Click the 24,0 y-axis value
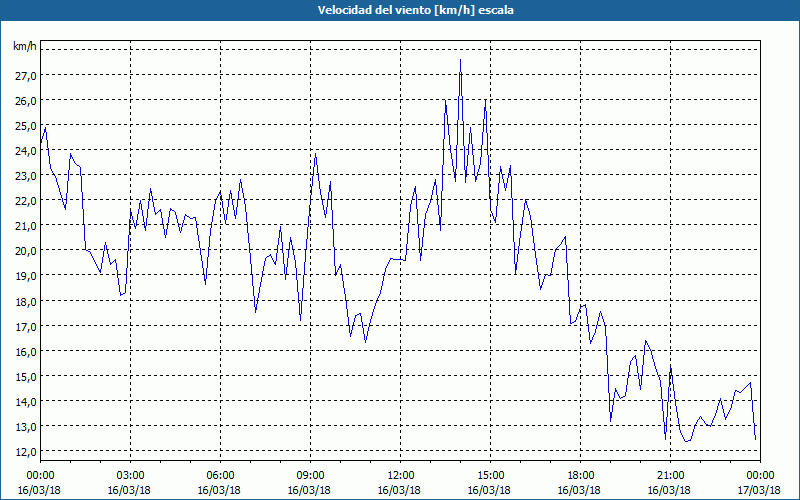Viewport: 800px width, 500px height. pyautogui.click(x=26, y=151)
